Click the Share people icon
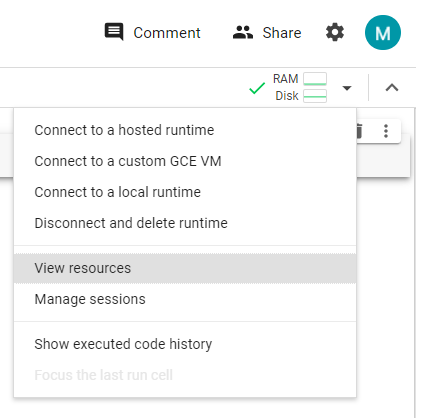The height and width of the screenshot is (418, 431). click(243, 32)
